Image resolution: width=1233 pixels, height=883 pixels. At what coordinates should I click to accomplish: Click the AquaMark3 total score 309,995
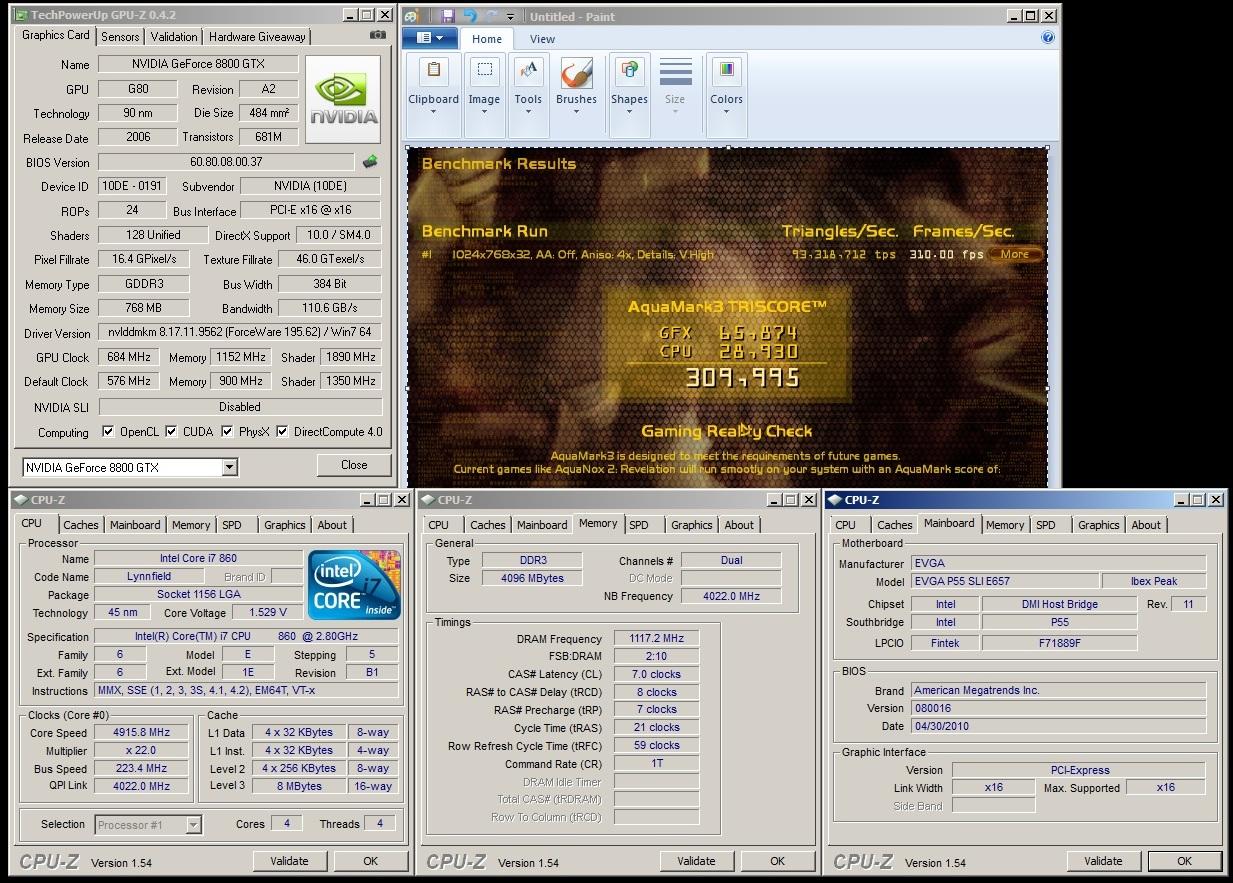pos(741,378)
